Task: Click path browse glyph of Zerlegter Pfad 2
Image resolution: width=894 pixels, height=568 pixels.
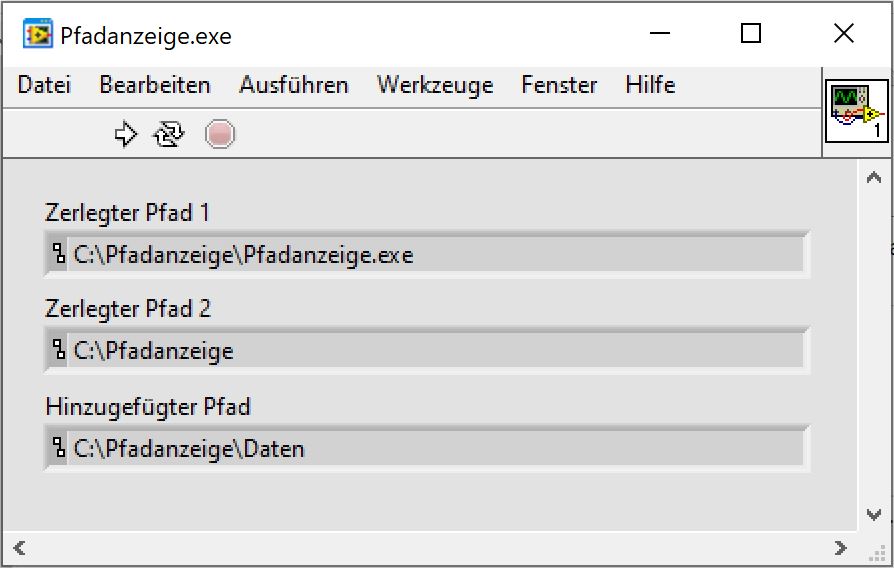Action: 59,352
